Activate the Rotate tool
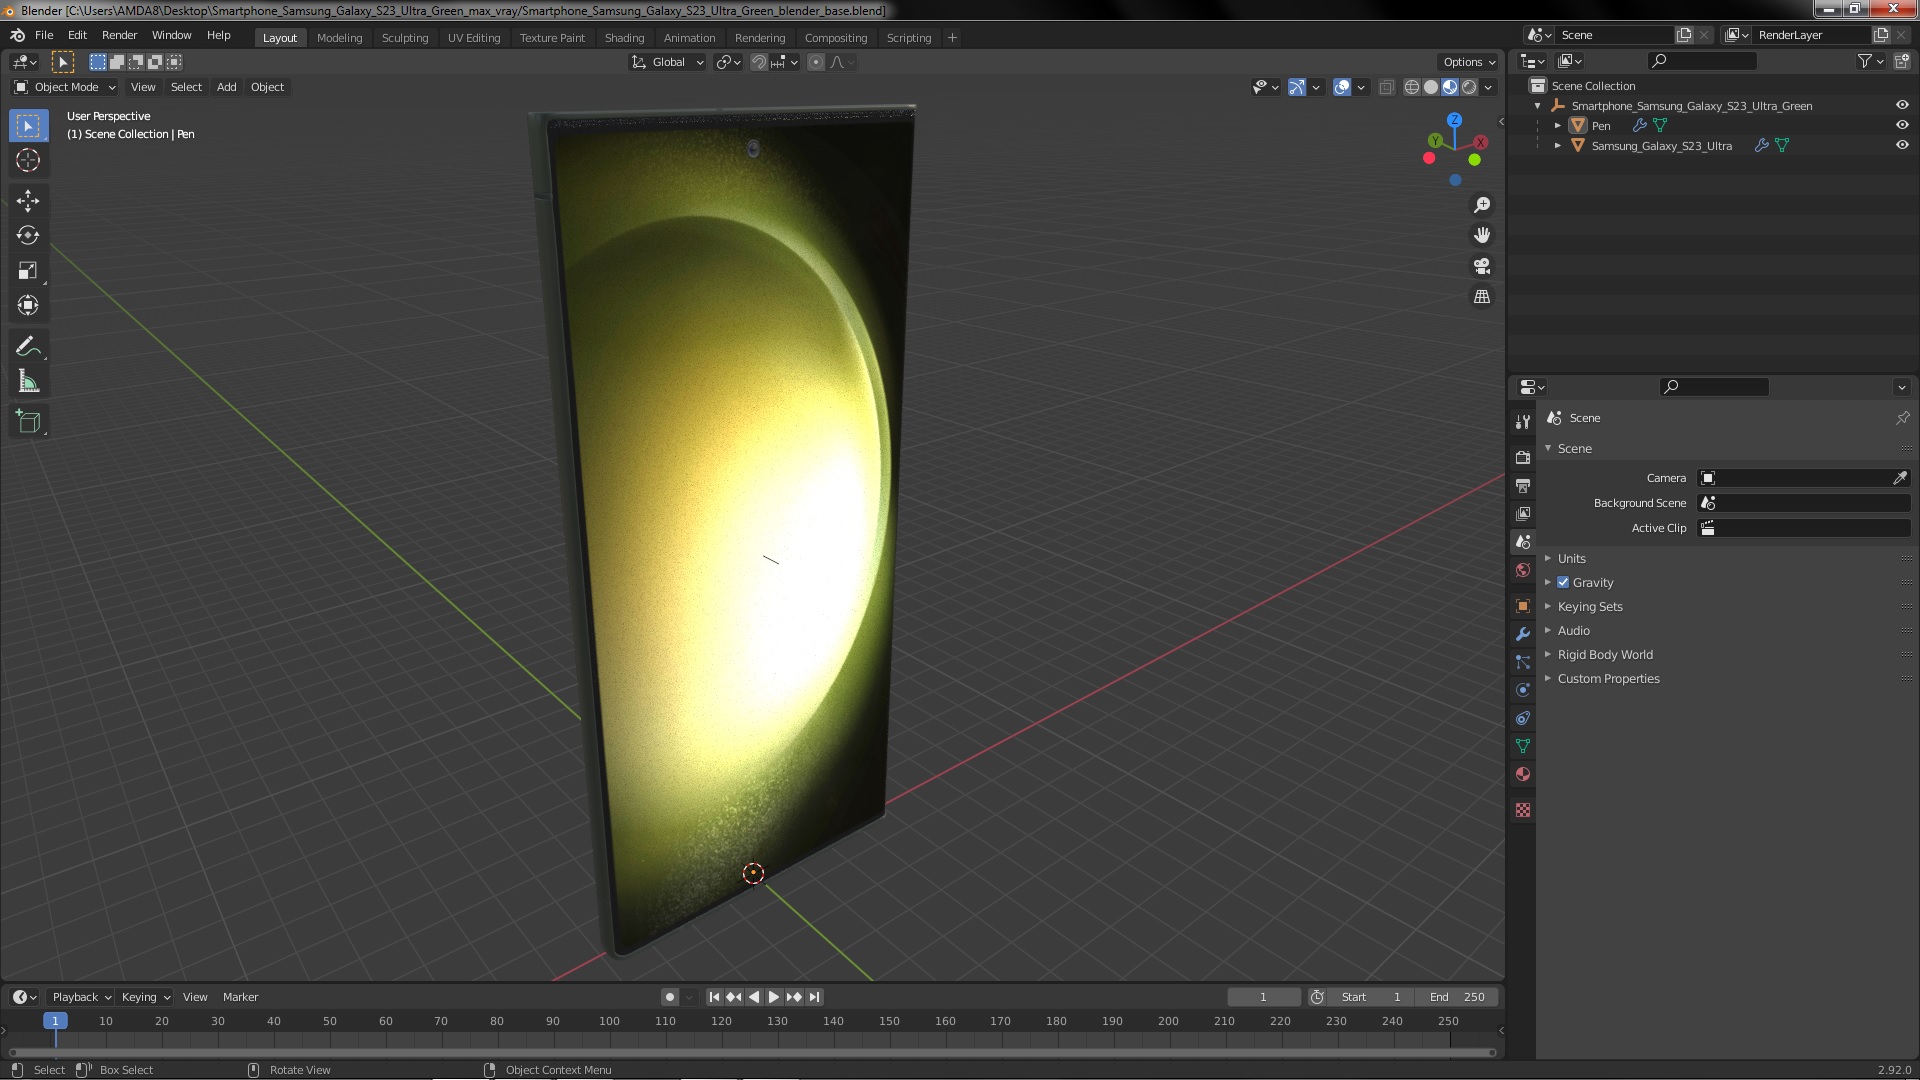Image resolution: width=1920 pixels, height=1080 pixels. coord(28,236)
